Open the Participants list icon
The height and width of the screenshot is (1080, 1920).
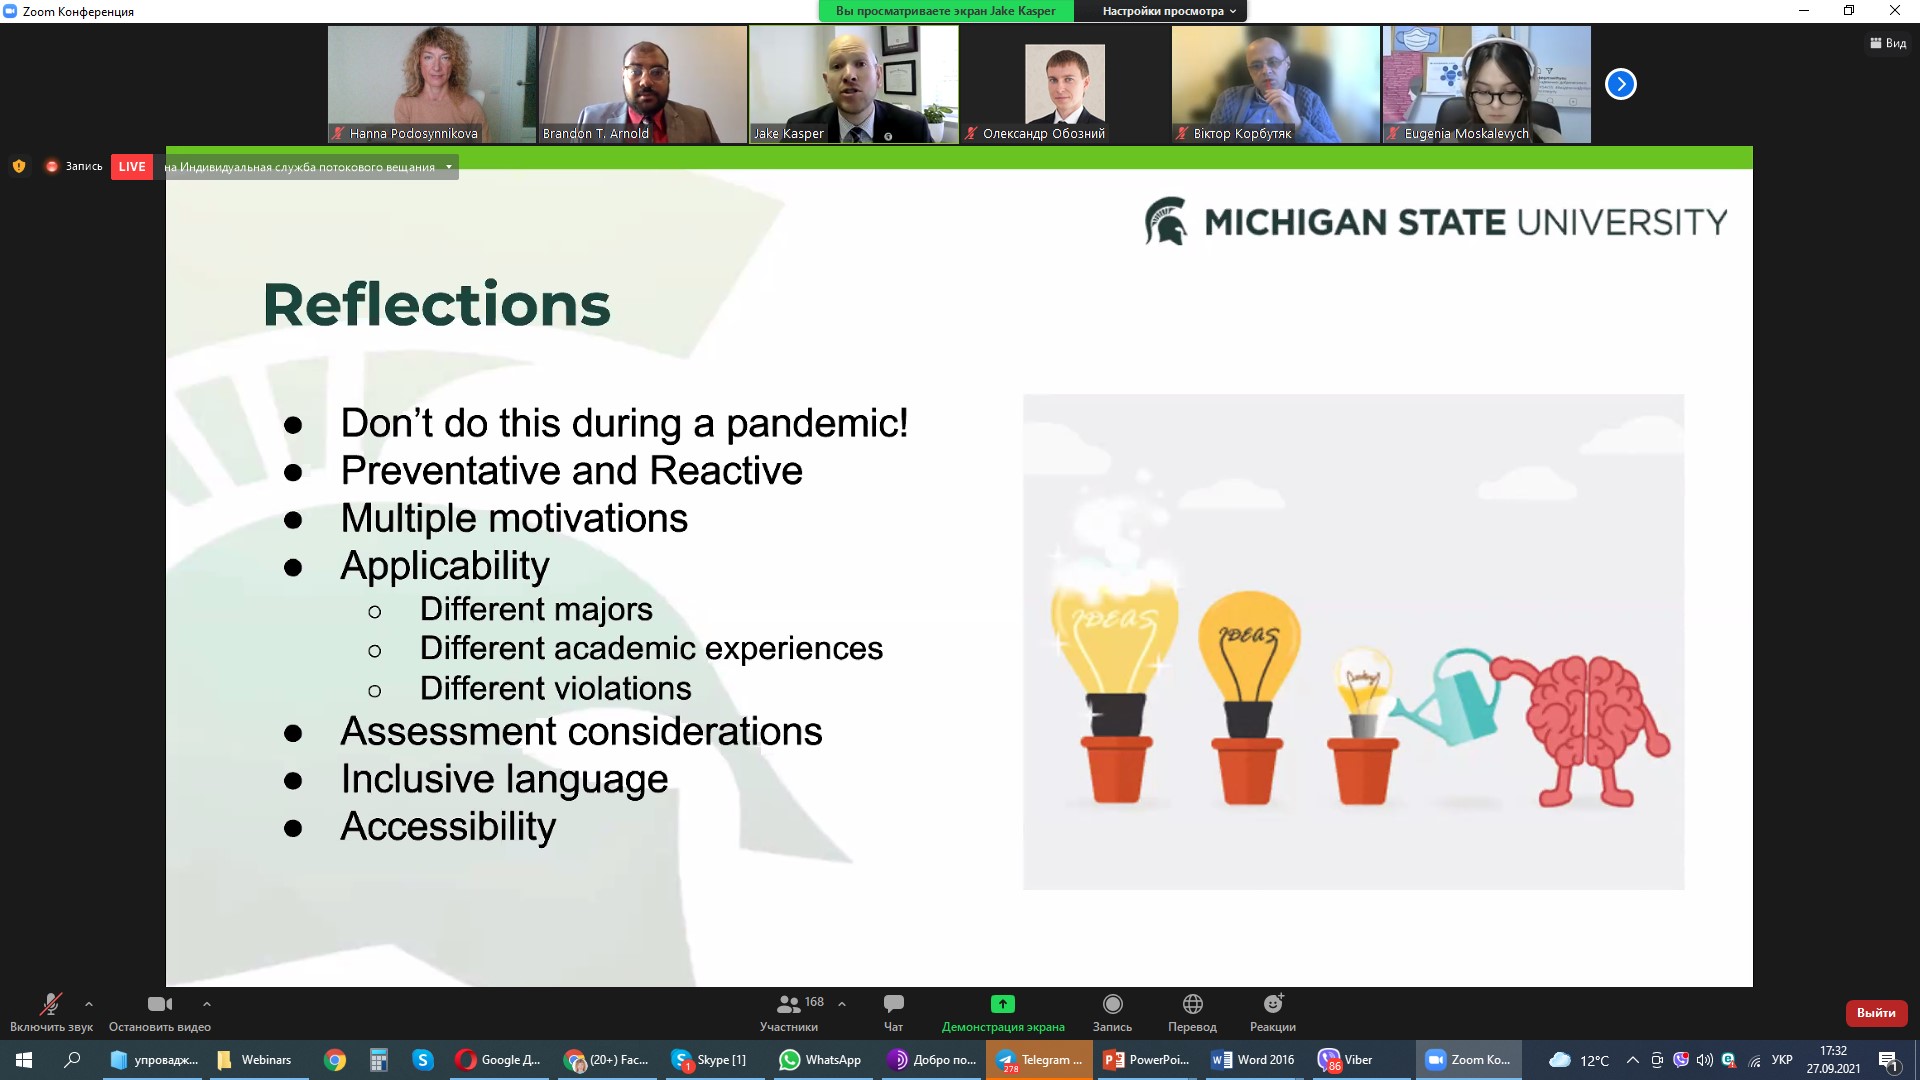pyautogui.click(x=788, y=1004)
